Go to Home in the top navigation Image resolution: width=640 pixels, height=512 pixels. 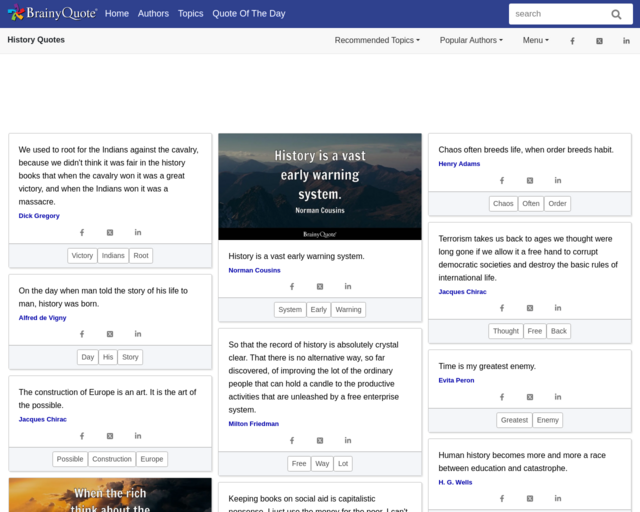117,13
